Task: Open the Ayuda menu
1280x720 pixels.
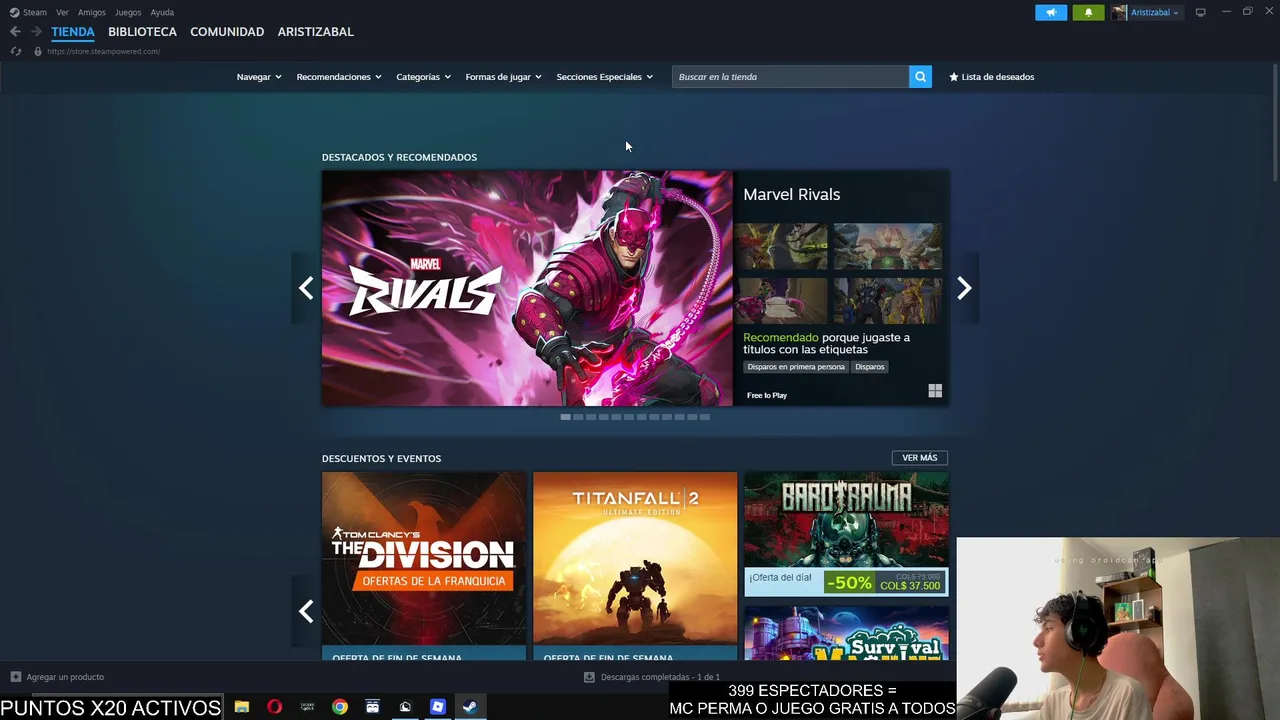Action: pos(162,12)
